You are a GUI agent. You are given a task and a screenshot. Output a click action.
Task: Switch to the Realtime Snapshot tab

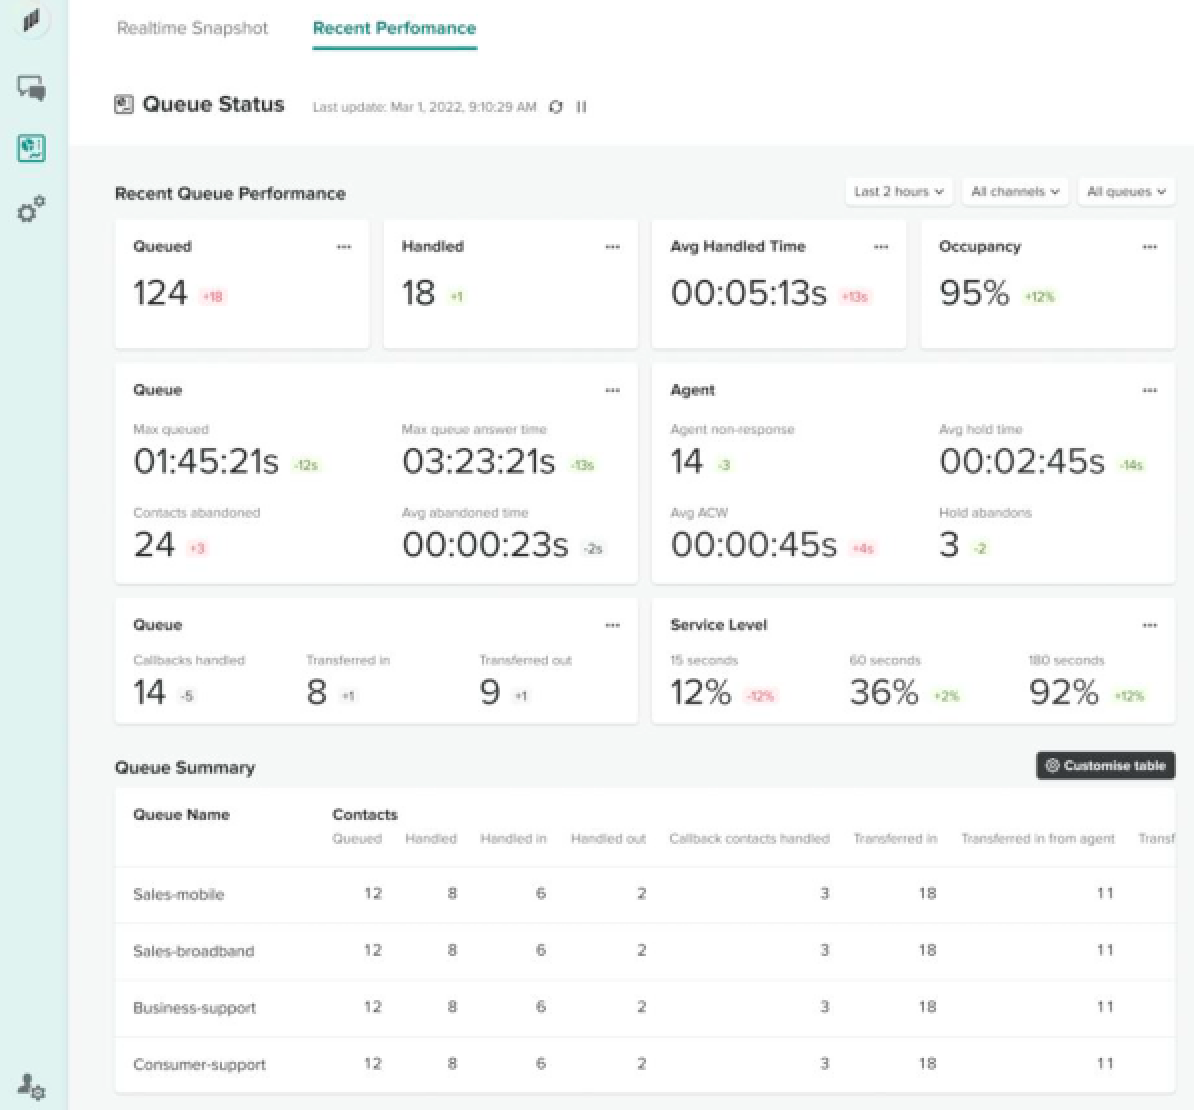click(x=192, y=28)
